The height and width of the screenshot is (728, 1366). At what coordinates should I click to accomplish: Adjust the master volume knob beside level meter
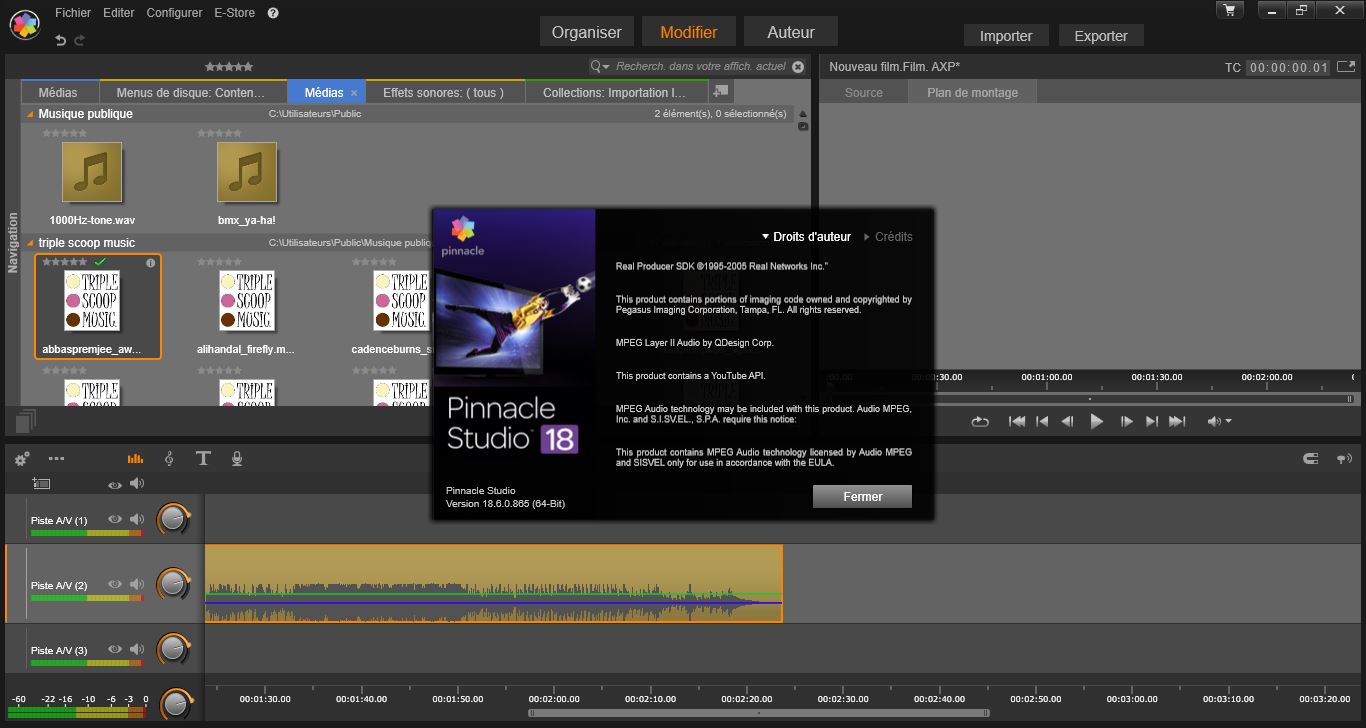coord(176,704)
